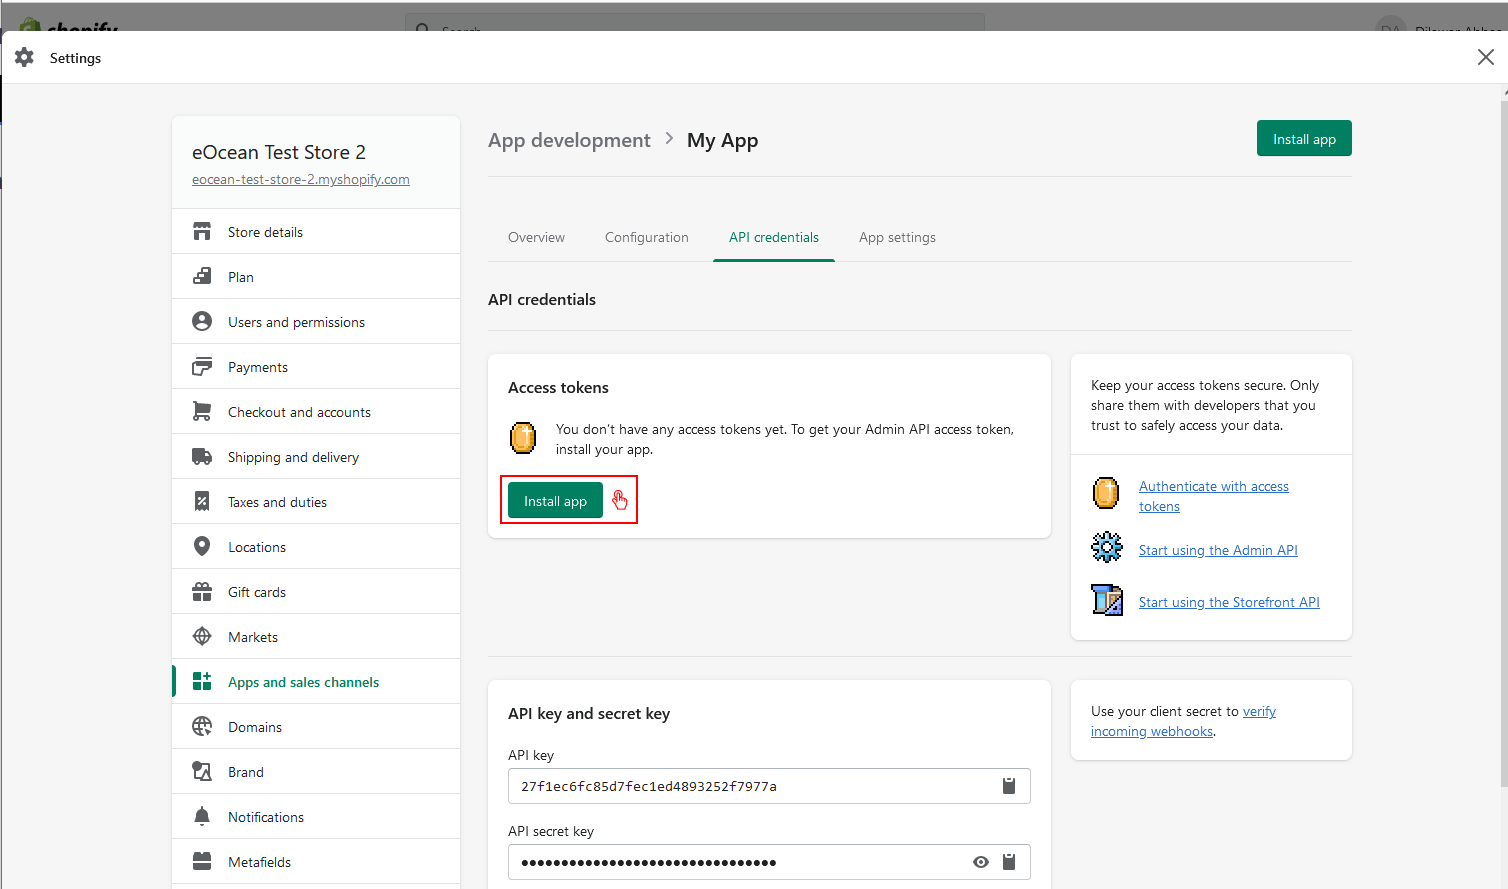Open Start using the Storefront API link
Image resolution: width=1508 pixels, height=889 pixels.
1229,602
